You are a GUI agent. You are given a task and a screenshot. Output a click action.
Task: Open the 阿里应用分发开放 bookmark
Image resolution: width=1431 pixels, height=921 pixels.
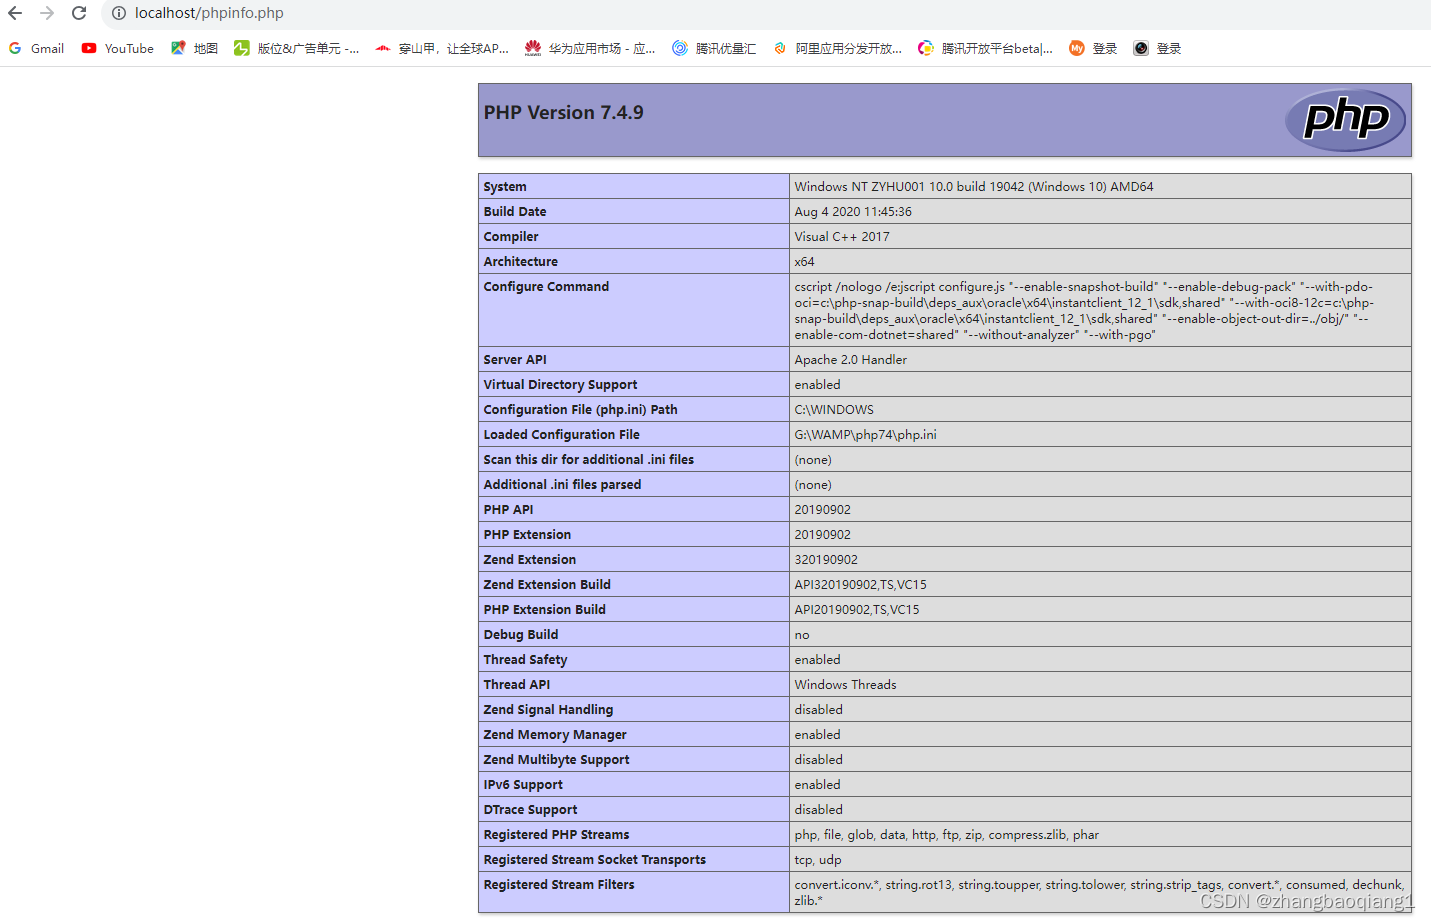point(837,48)
